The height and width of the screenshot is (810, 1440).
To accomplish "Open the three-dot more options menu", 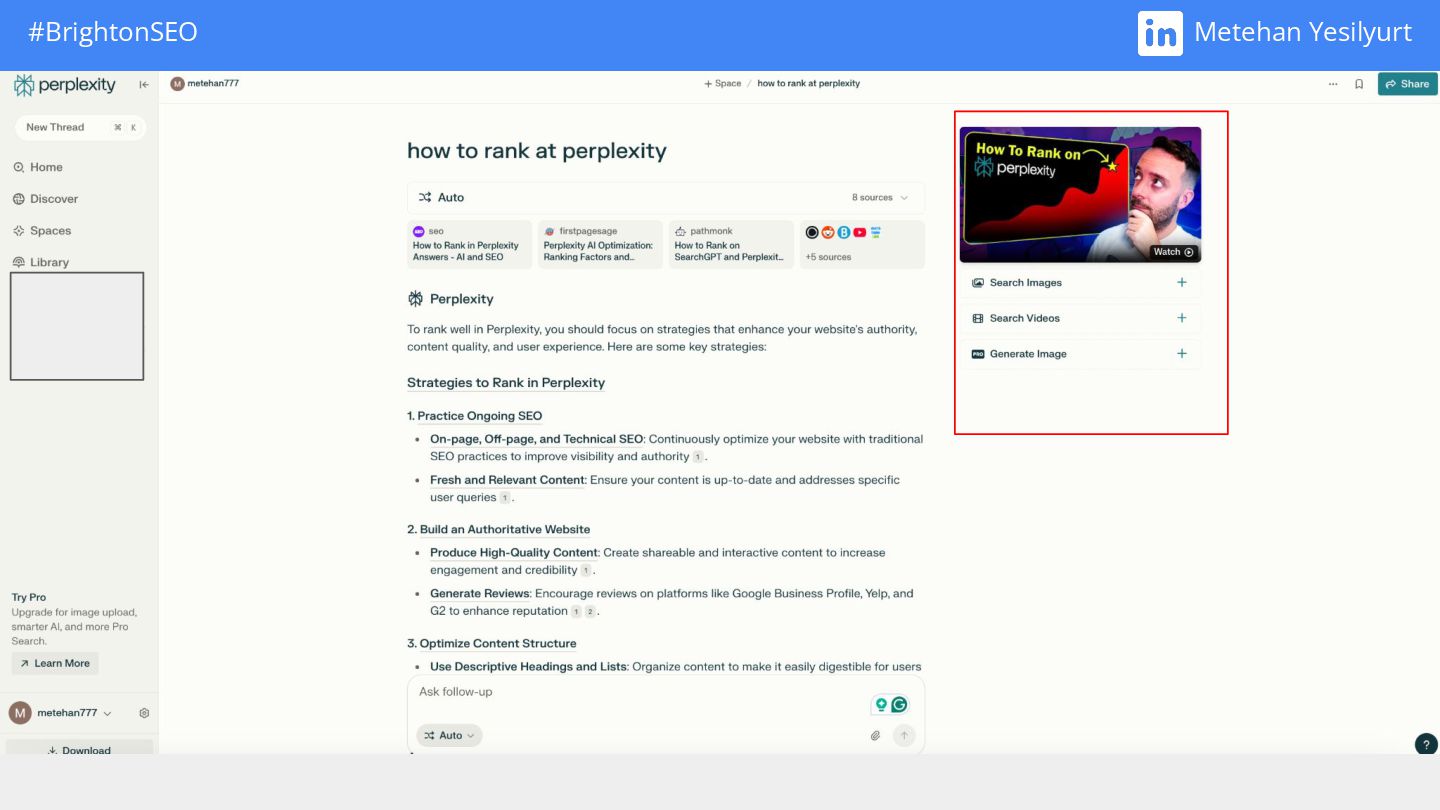I will [x=1333, y=84].
